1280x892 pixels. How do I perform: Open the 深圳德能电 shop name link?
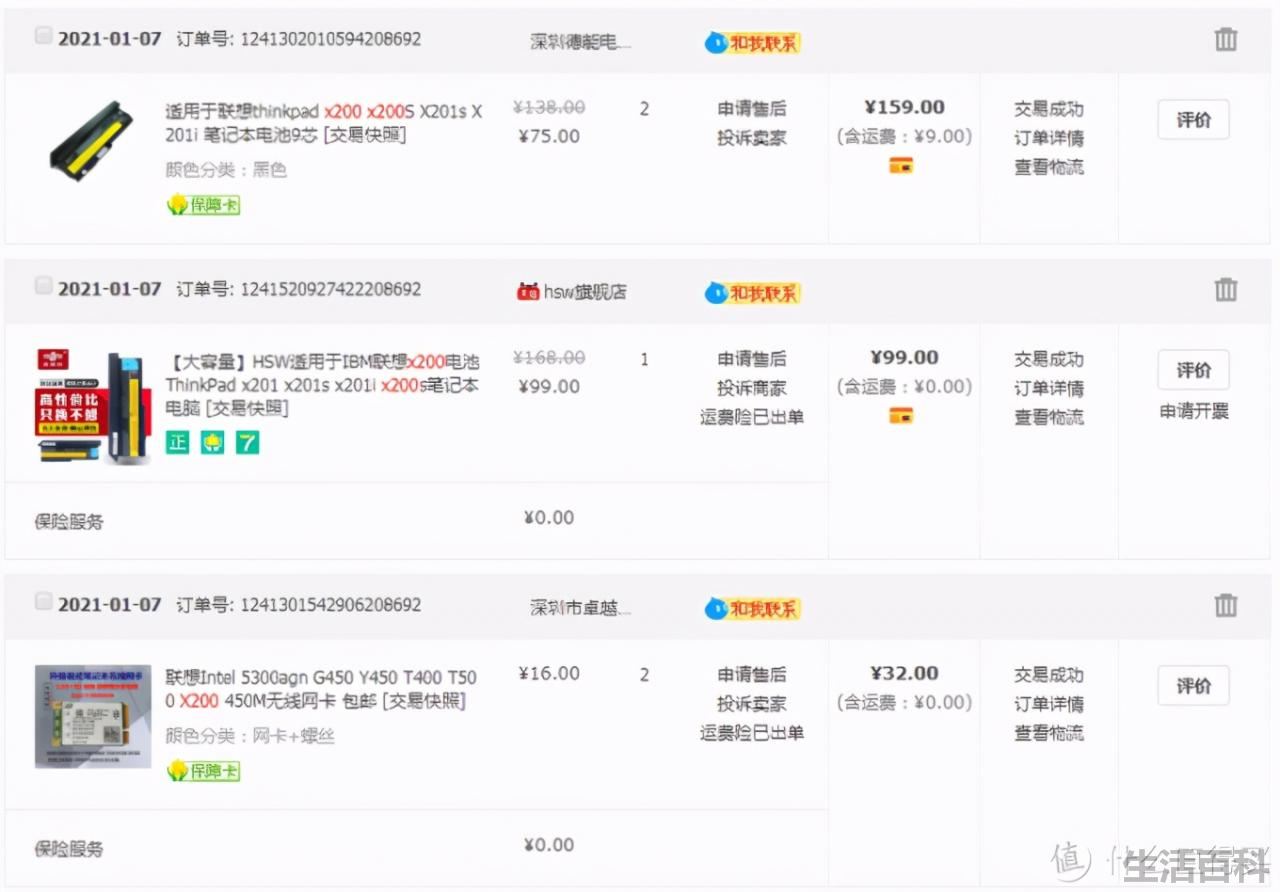pyautogui.click(x=581, y=42)
